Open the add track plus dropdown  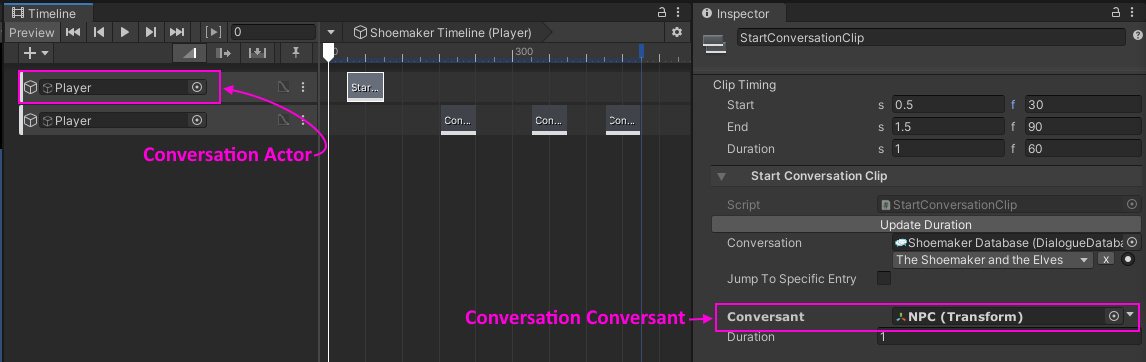pos(36,53)
